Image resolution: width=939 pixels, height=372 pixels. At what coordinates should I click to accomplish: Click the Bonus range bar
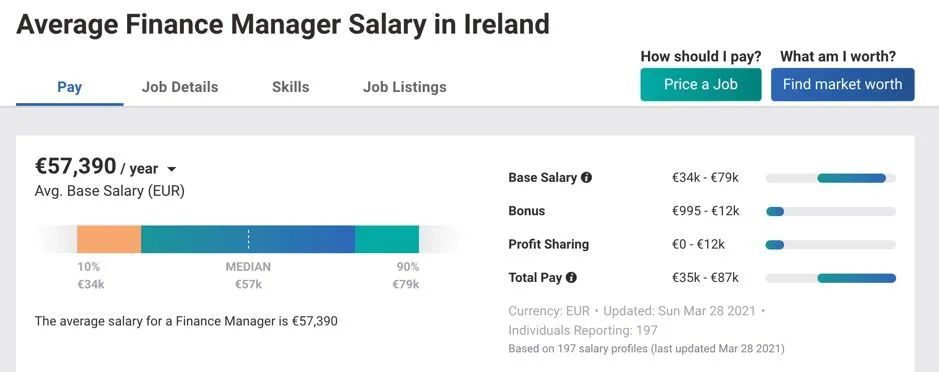pos(831,211)
